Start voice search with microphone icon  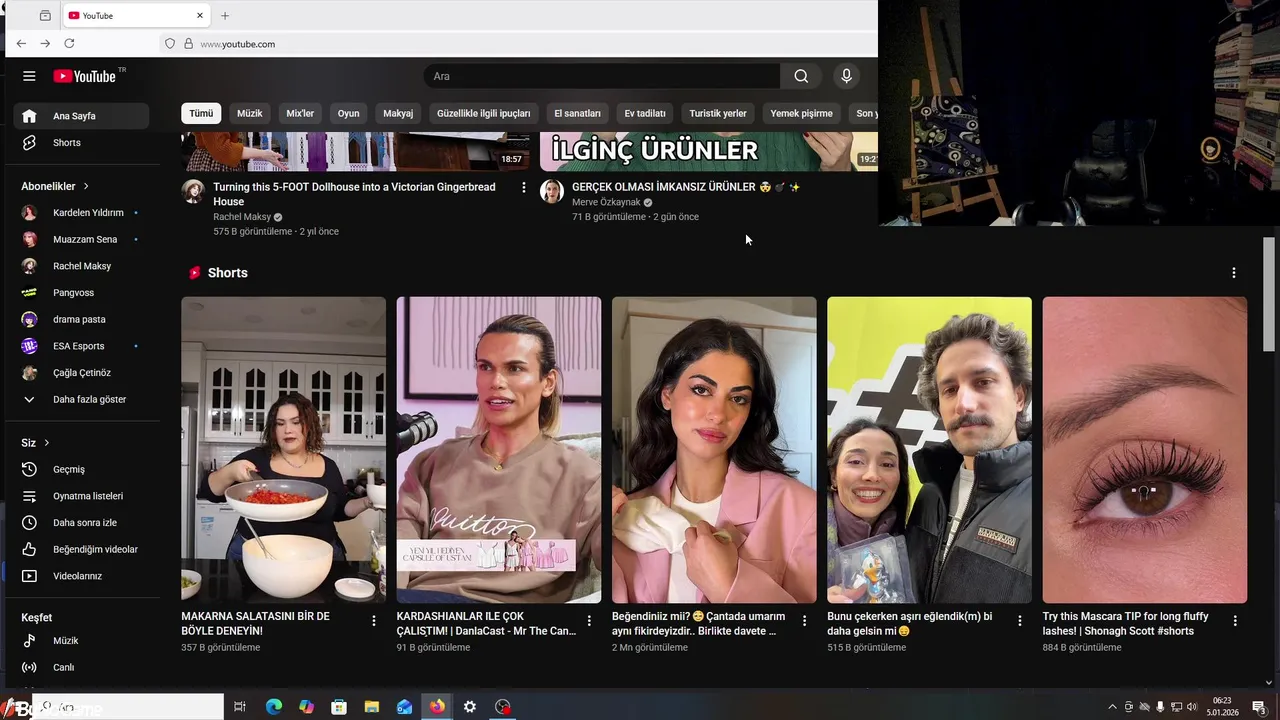click(x=846, y=76)
